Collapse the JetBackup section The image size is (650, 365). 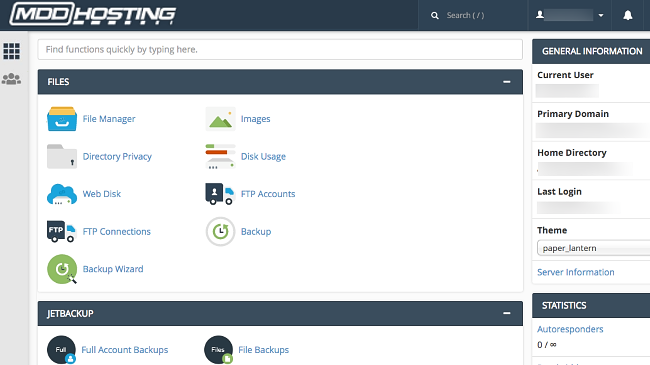(x=507, y=313)
